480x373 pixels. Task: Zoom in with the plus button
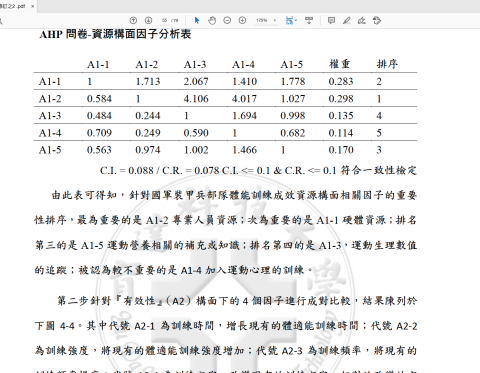coord(242,20)
